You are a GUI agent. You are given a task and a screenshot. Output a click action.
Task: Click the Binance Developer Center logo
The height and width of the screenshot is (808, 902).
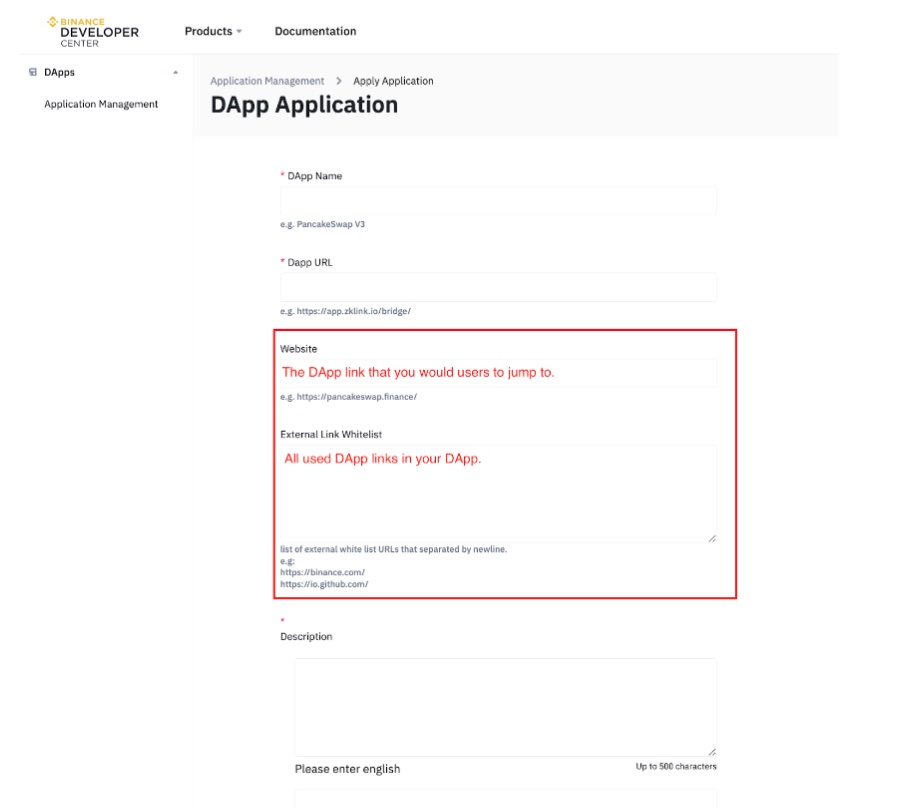click(x=92, y=30)
